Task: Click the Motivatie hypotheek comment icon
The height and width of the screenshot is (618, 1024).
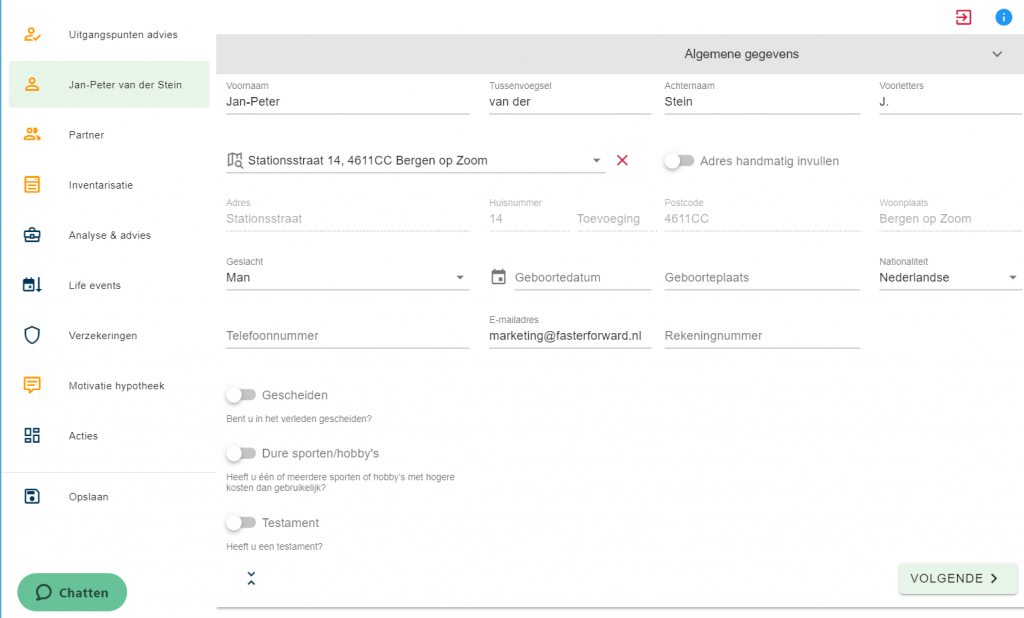Action: click(32, 385)
